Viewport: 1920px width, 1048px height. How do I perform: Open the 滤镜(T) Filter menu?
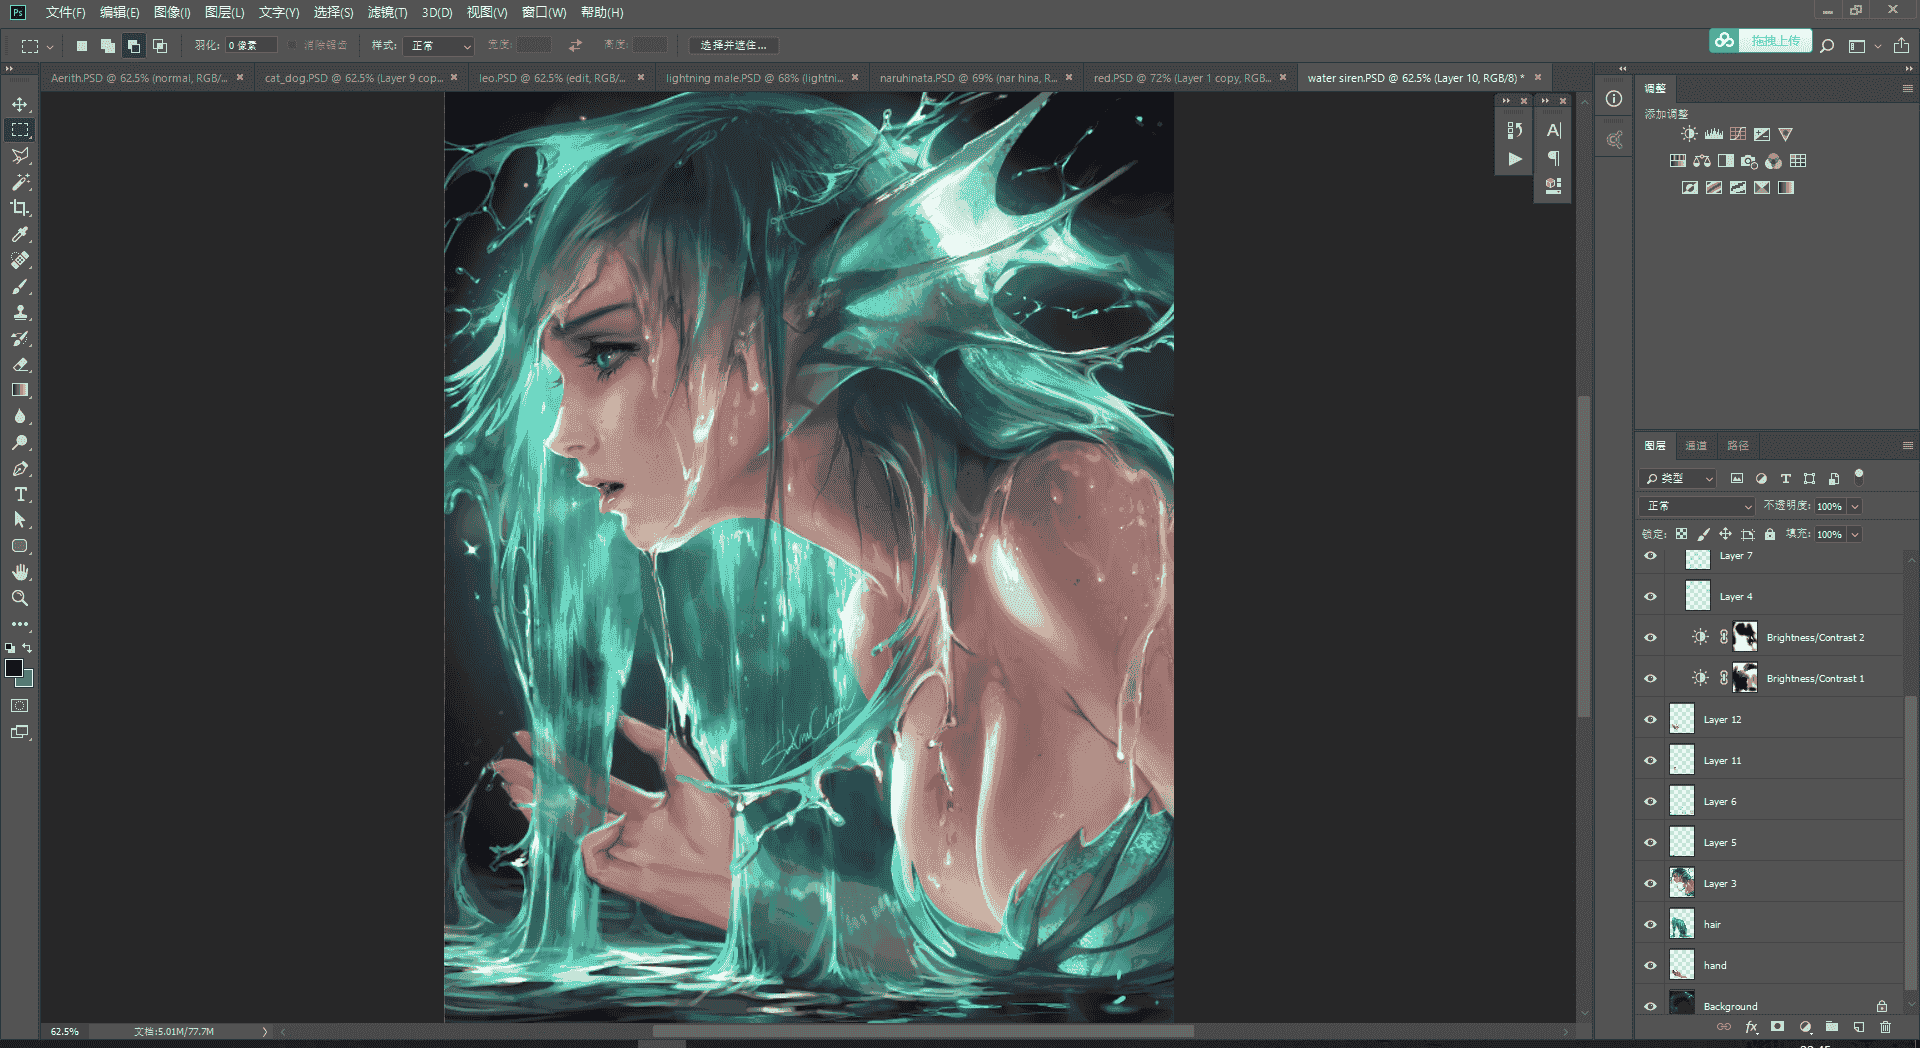387,13
